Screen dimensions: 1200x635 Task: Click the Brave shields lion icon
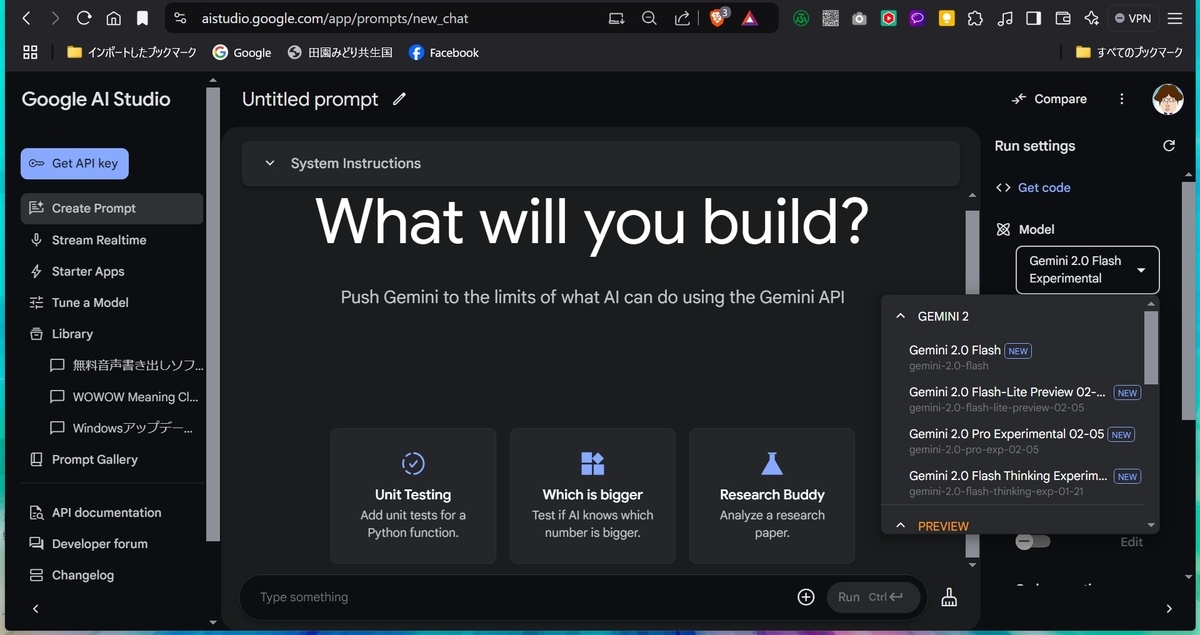pos(717,18)
